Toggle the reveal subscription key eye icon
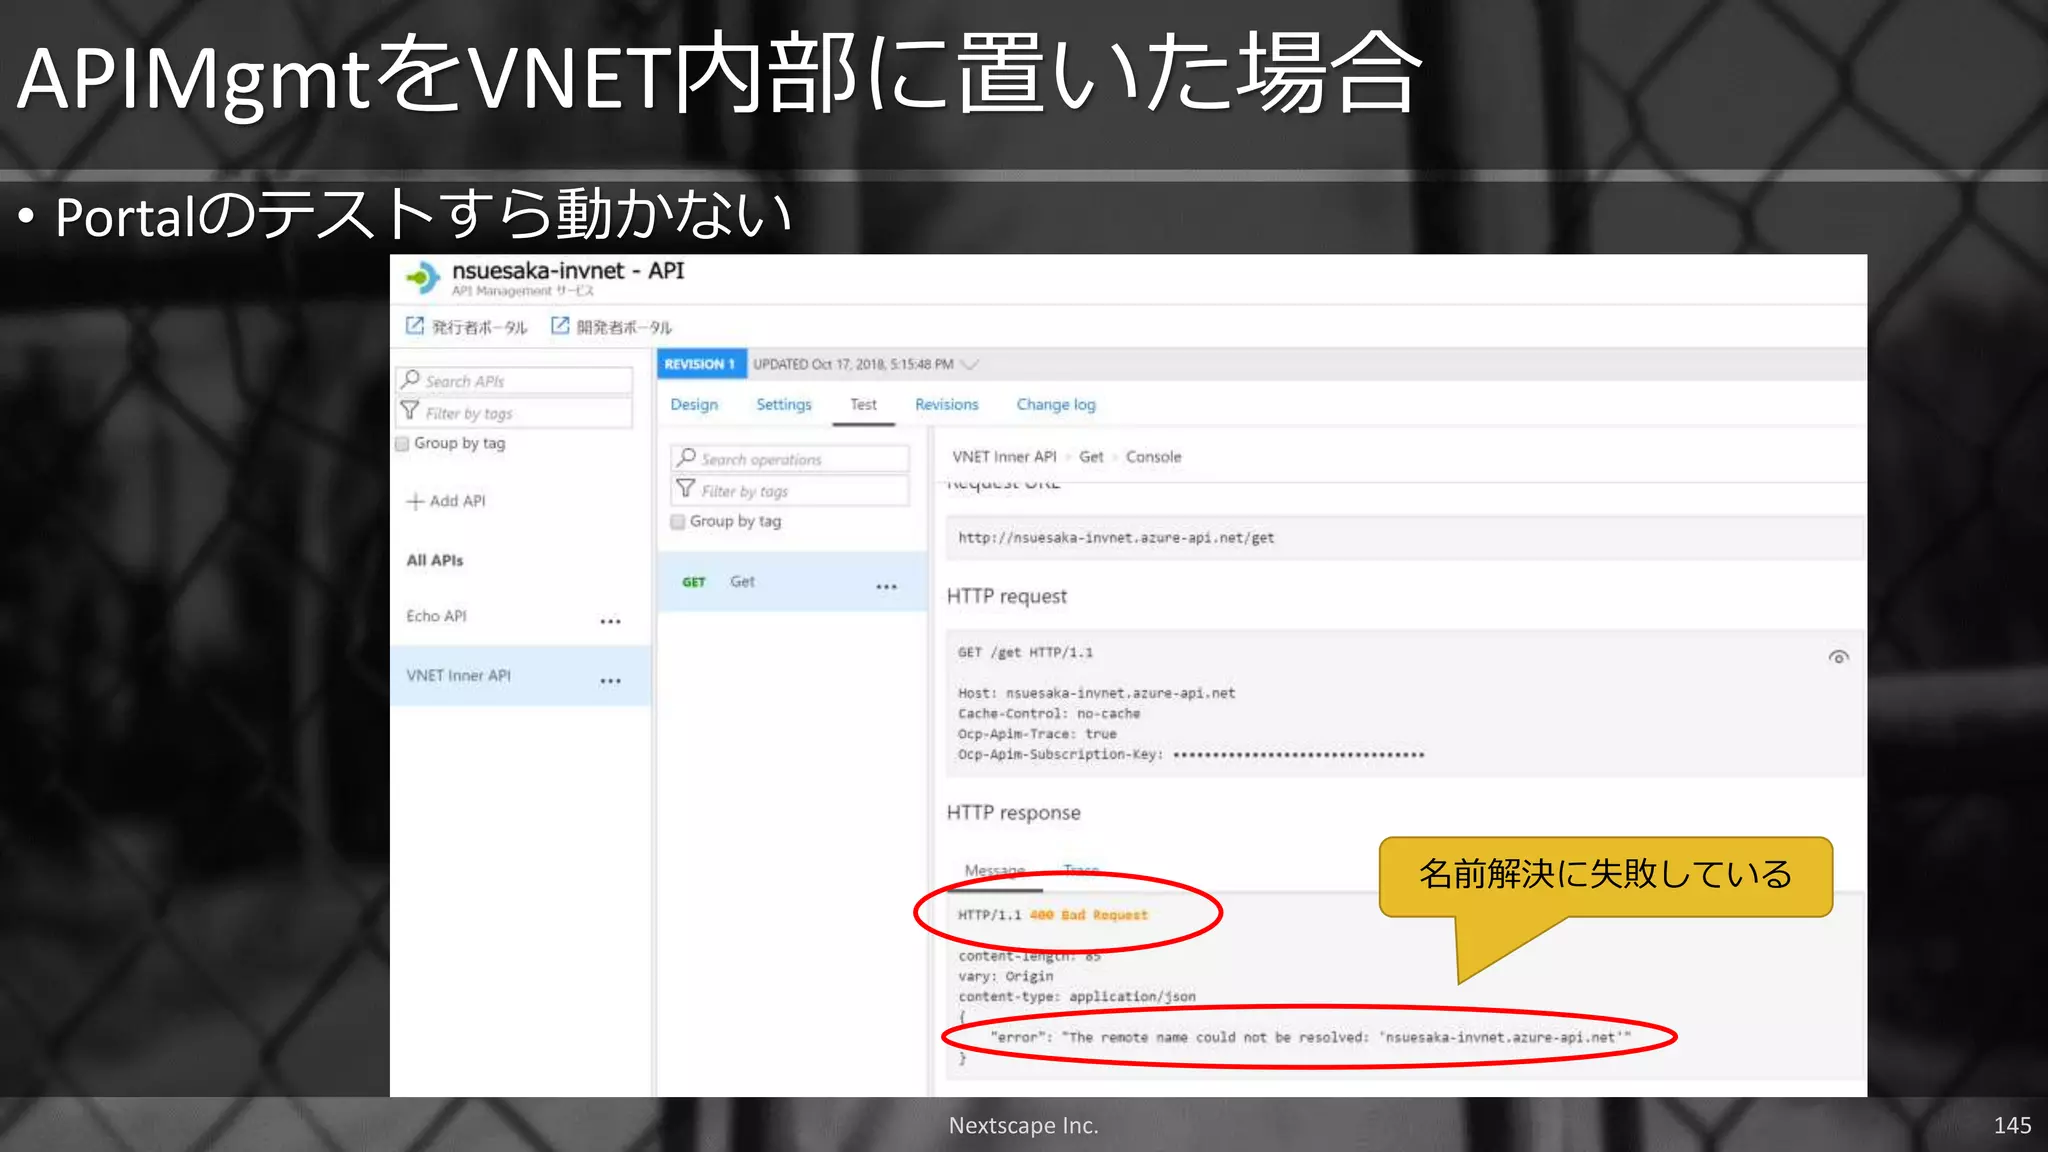Viewport: 2048px width, 1152px height. [x=1838, y=657]
